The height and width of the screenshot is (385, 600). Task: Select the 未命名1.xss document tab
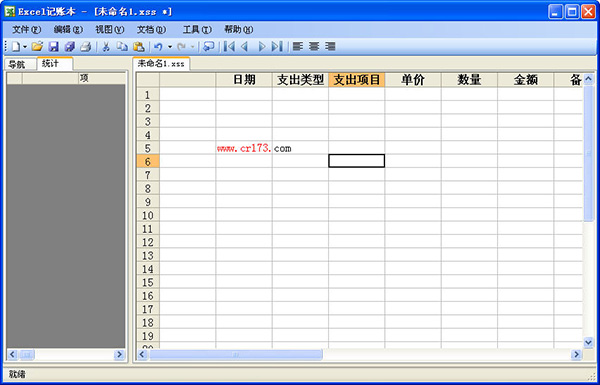(x=161, y=64)
